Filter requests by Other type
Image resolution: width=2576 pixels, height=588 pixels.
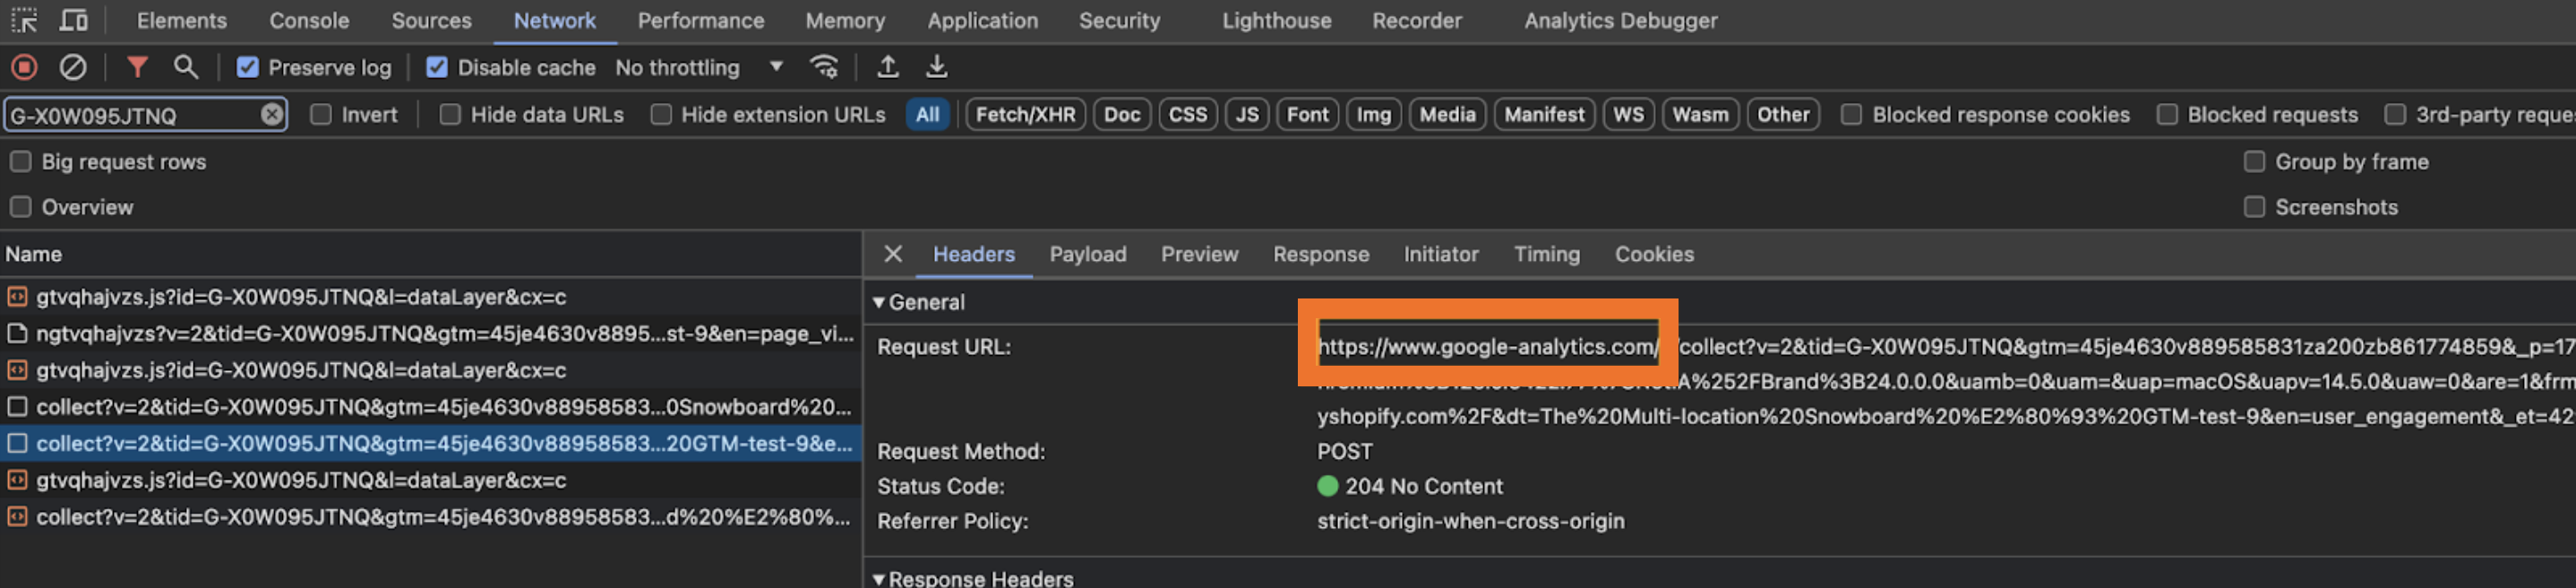pos(1784,114)
